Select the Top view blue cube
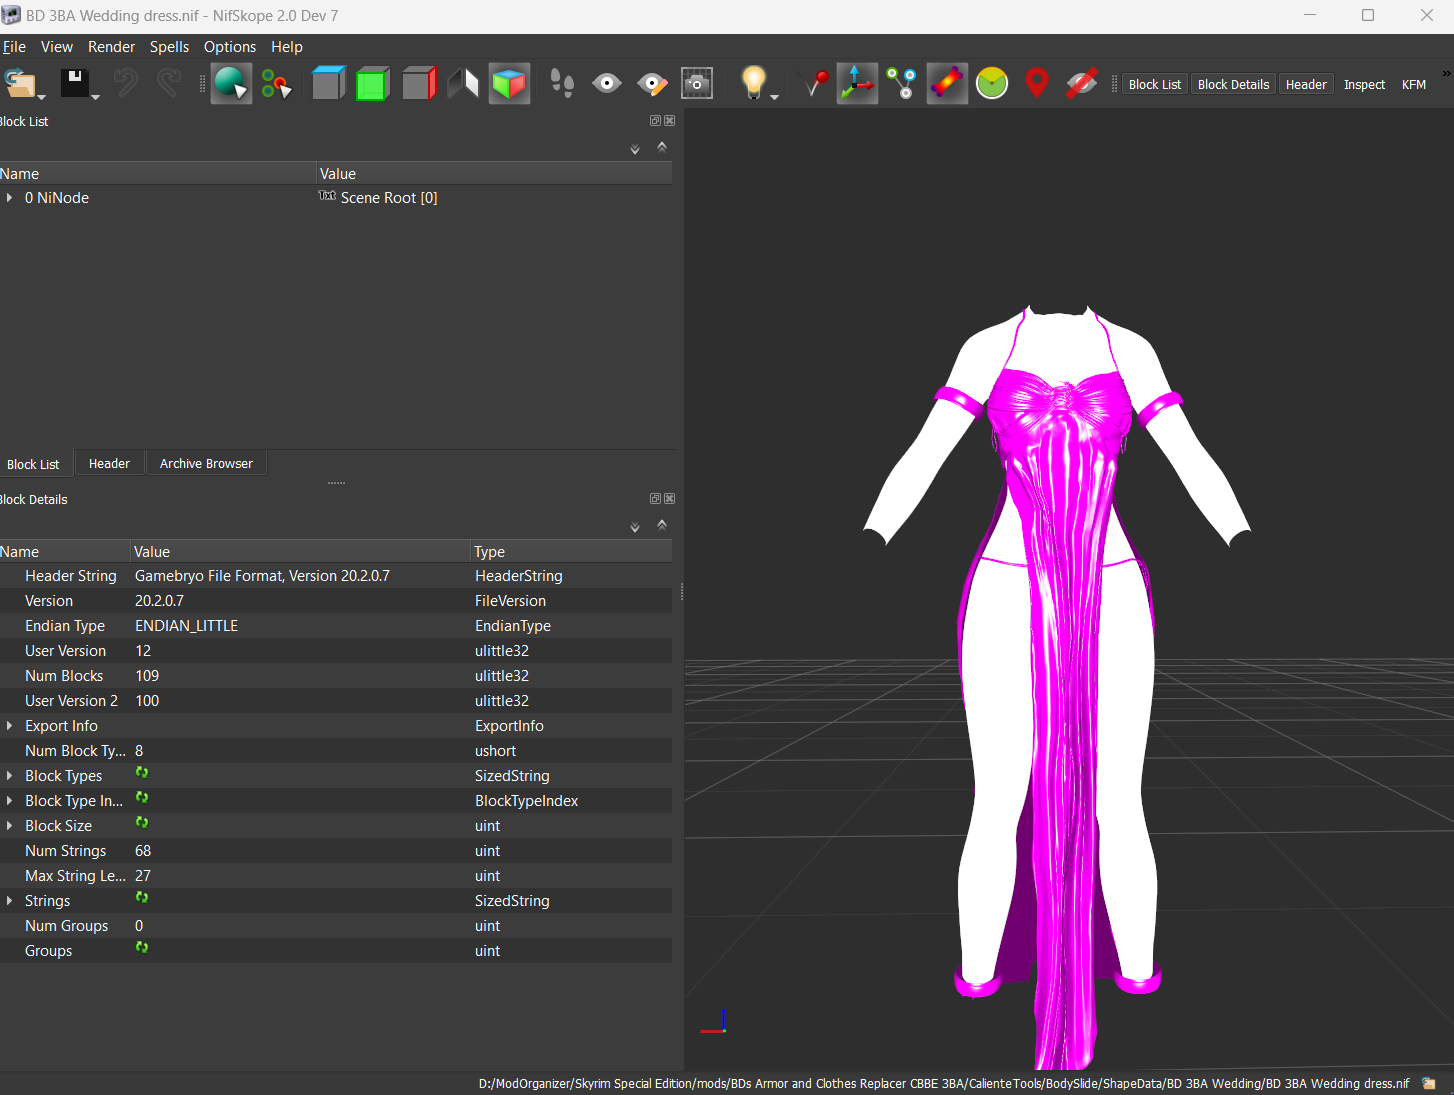This screenshot has height=1095, width=1454. click(x=328, y=84)
